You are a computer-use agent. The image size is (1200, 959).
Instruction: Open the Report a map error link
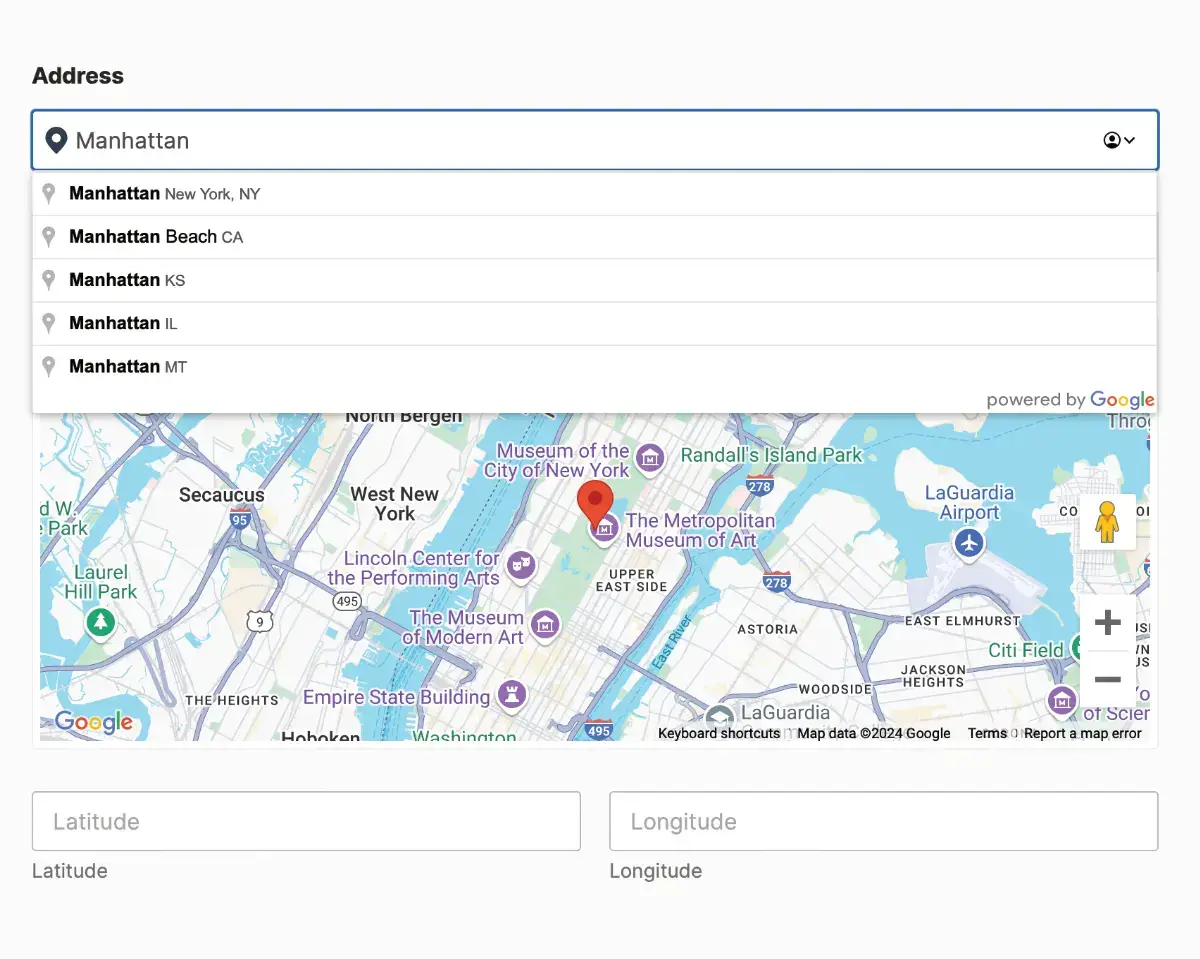tap(1083, 733)
